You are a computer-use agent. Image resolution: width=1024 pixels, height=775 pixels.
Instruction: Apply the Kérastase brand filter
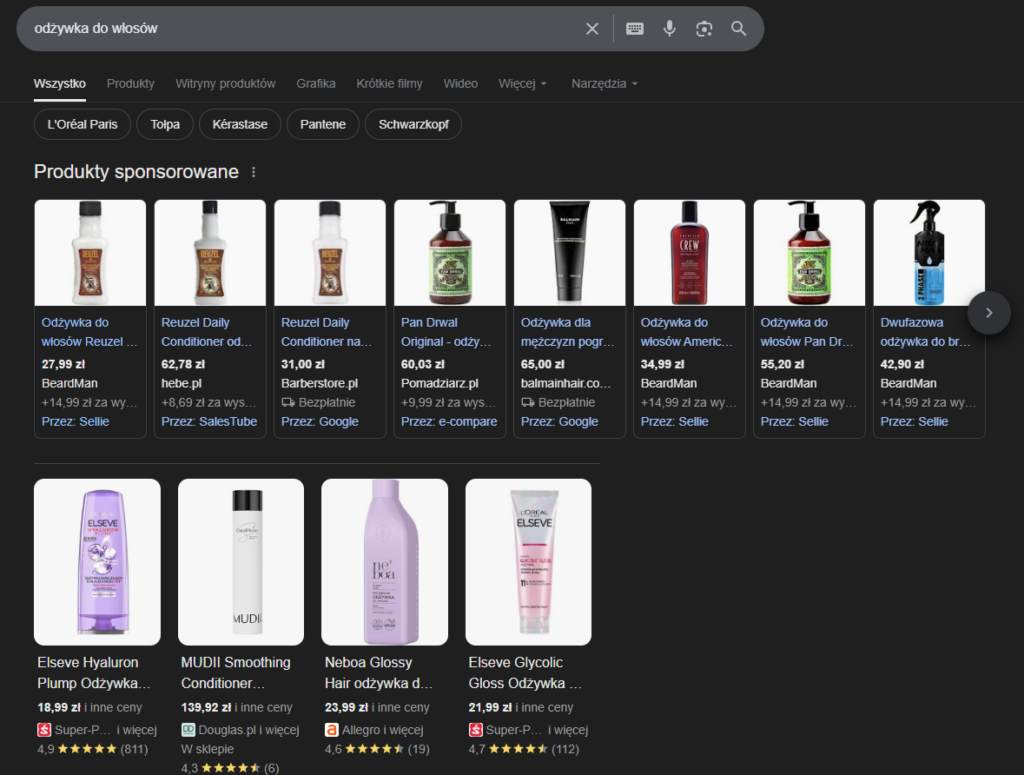pos(240,124)
